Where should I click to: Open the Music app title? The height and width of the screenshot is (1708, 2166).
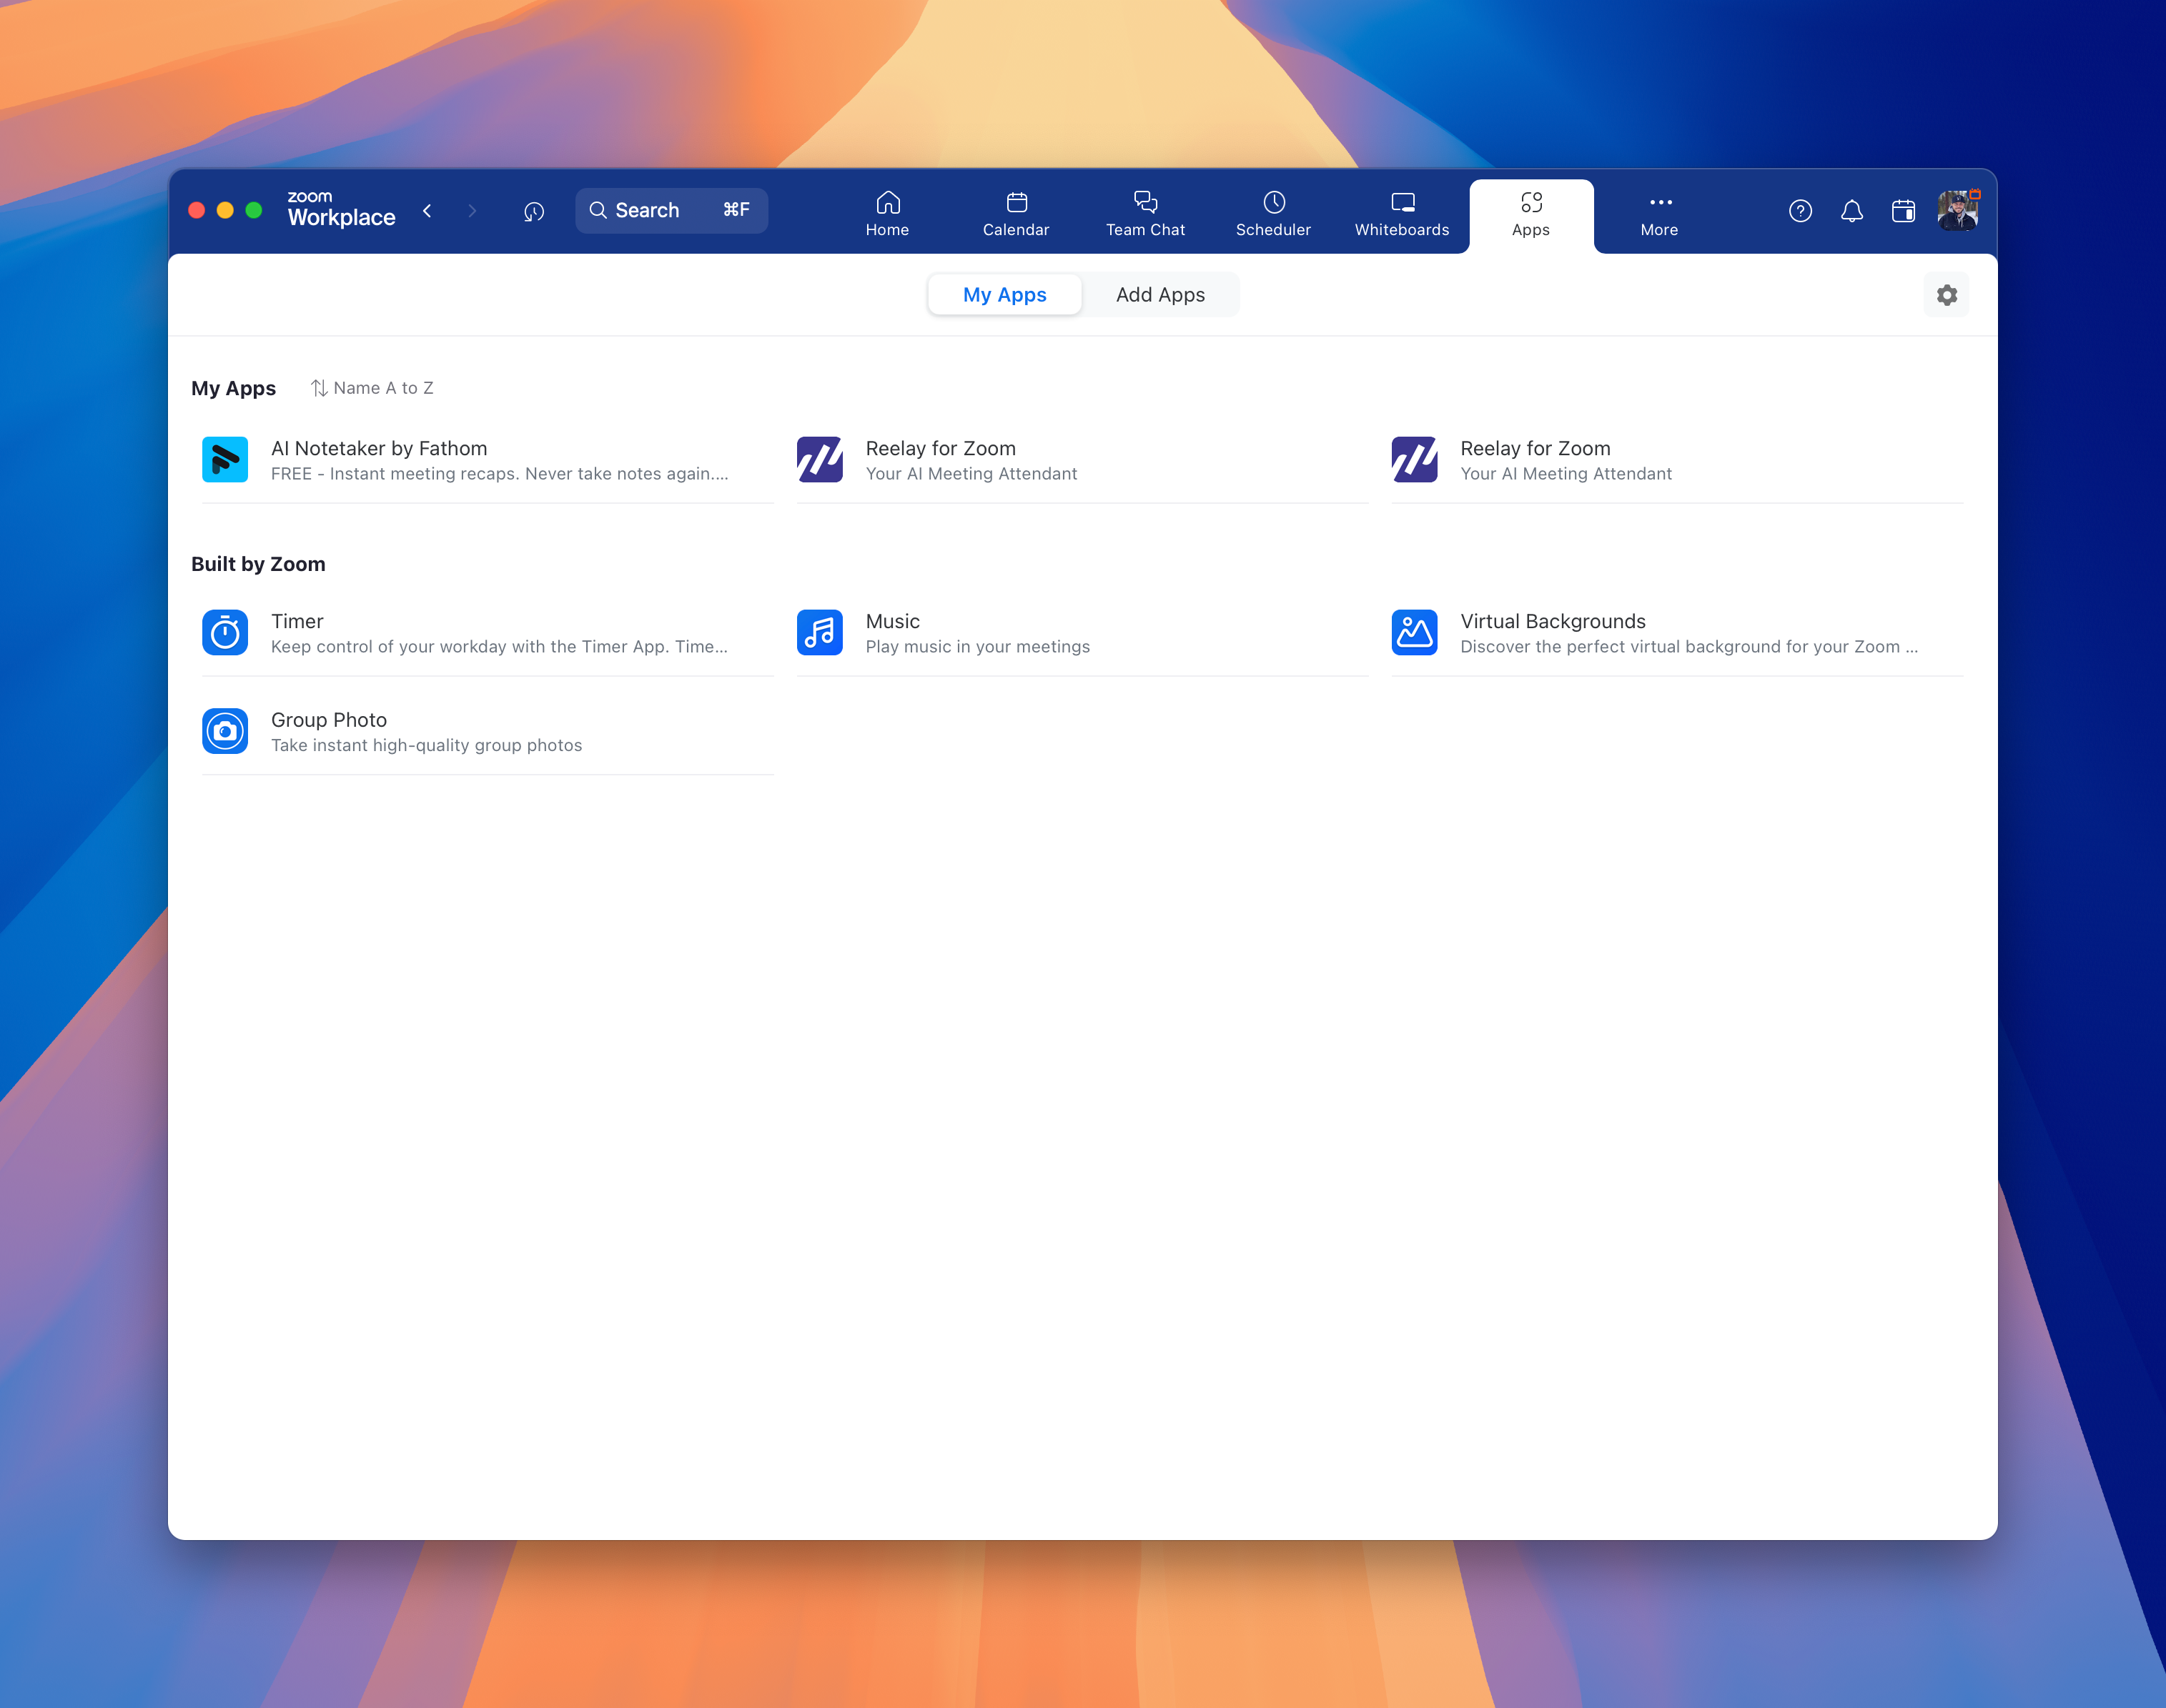[x=892, y=621]
